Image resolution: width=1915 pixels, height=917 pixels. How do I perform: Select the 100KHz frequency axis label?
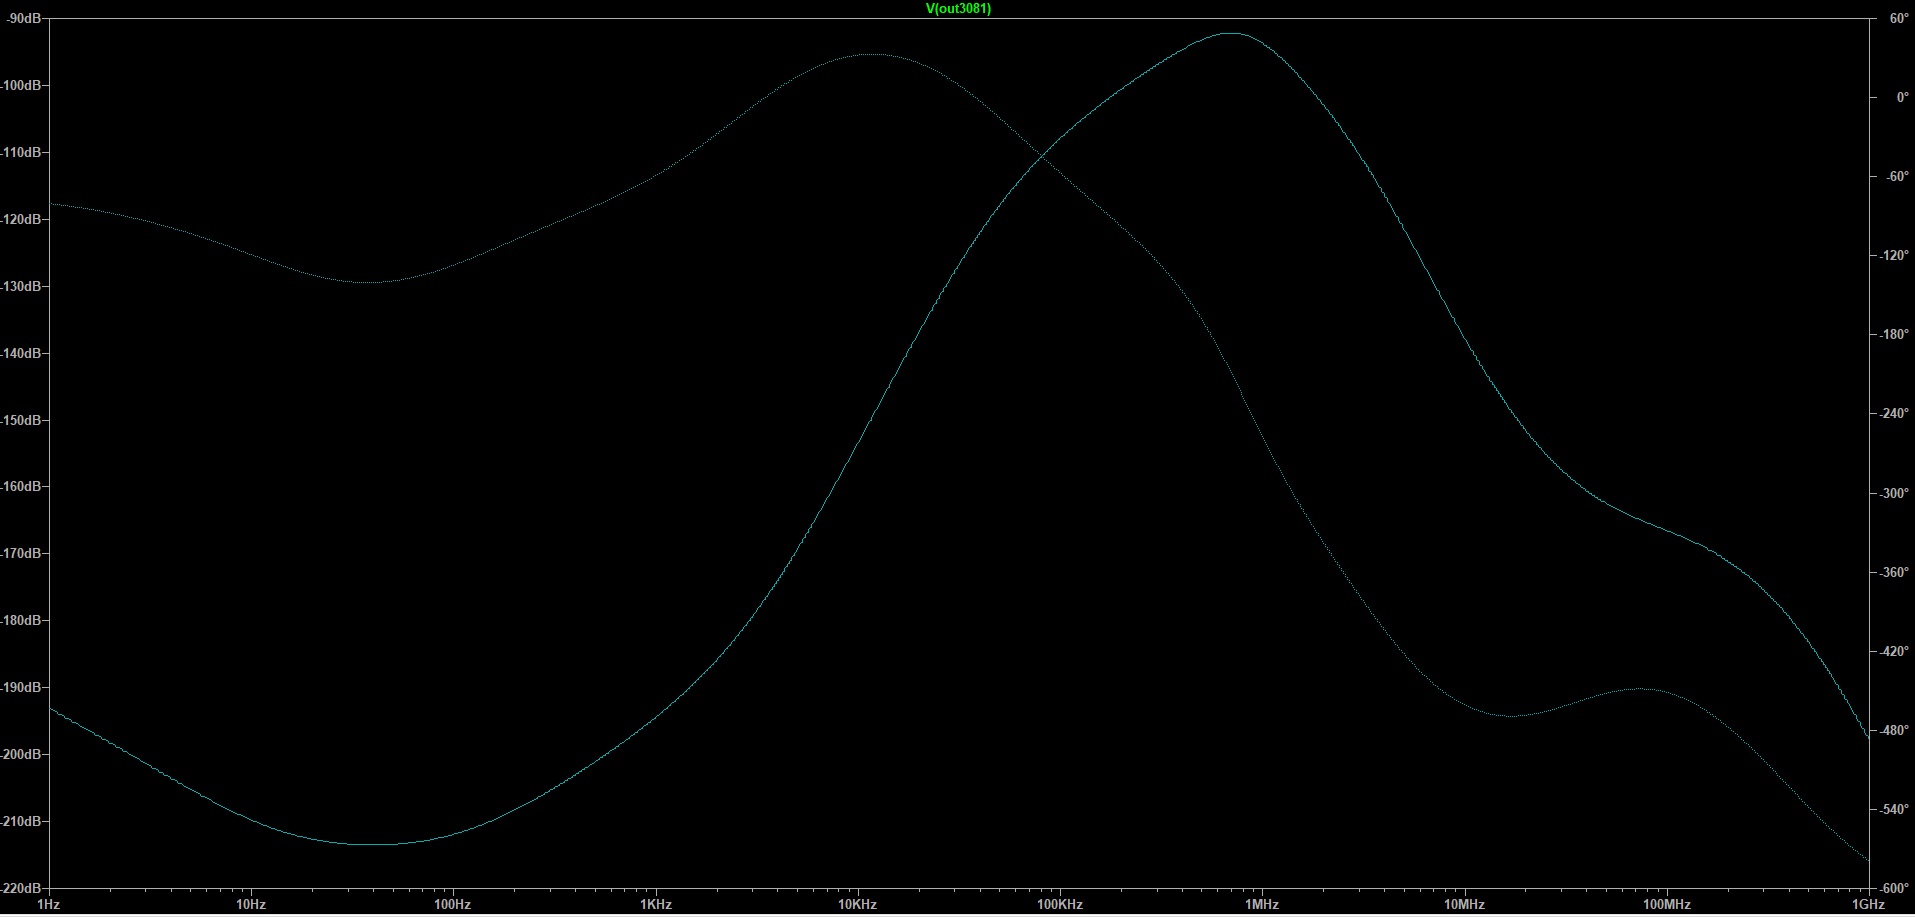tap(1060, 905)
